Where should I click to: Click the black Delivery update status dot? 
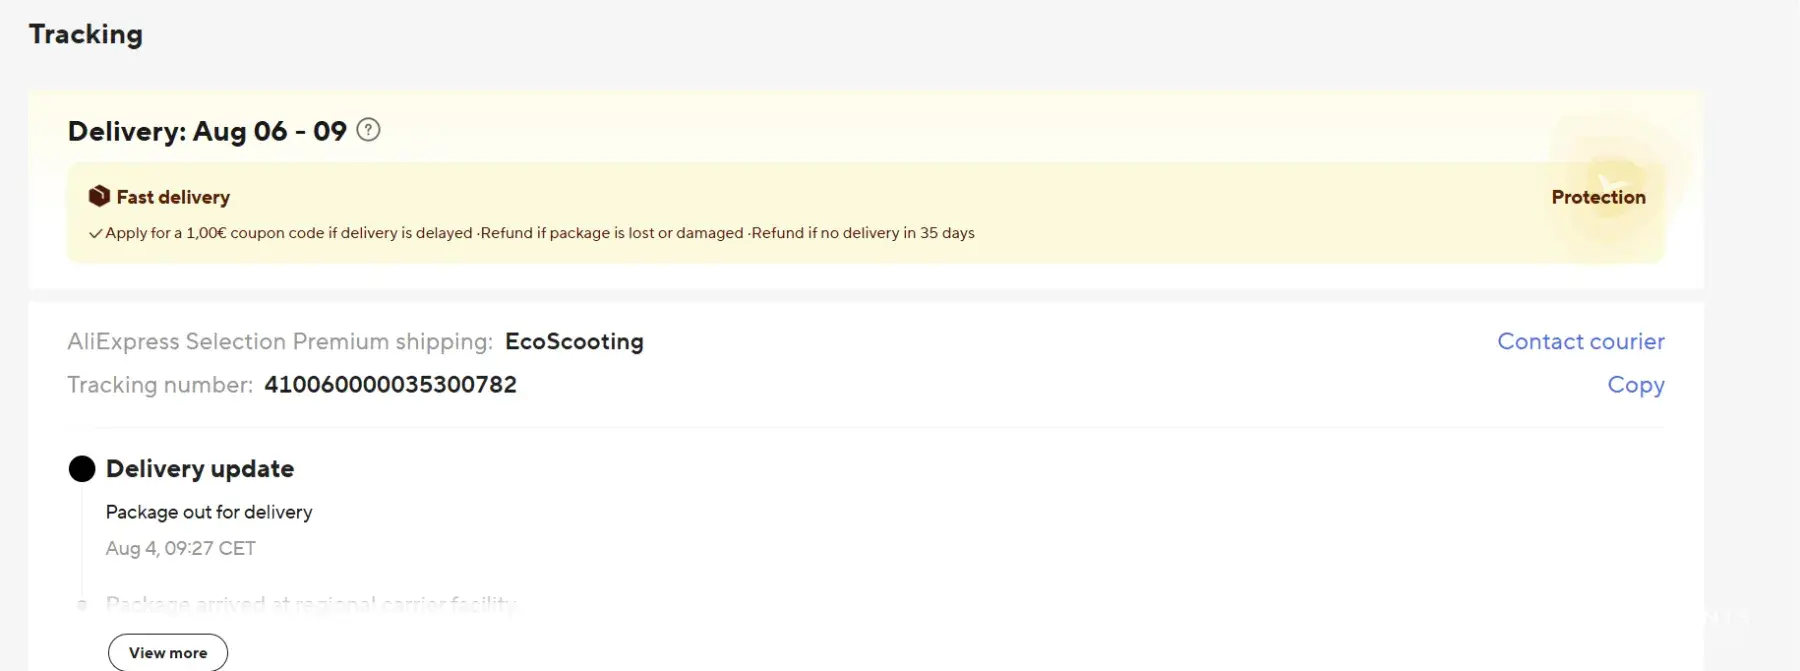click(x=82, y=469)
